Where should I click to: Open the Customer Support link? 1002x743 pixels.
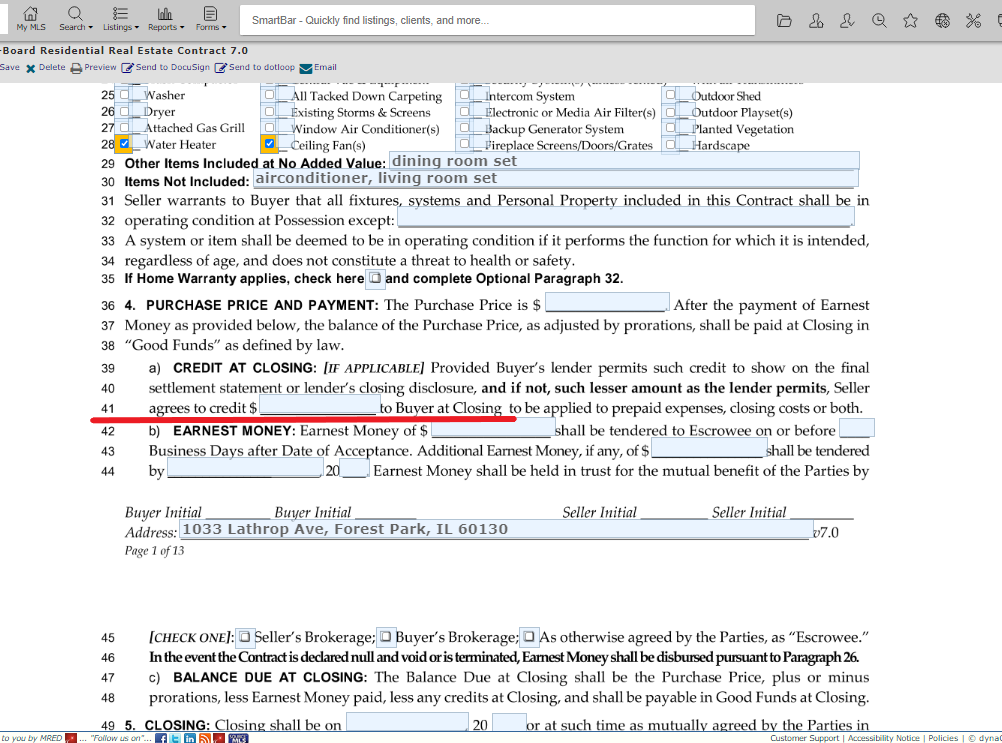pos(805,738)
